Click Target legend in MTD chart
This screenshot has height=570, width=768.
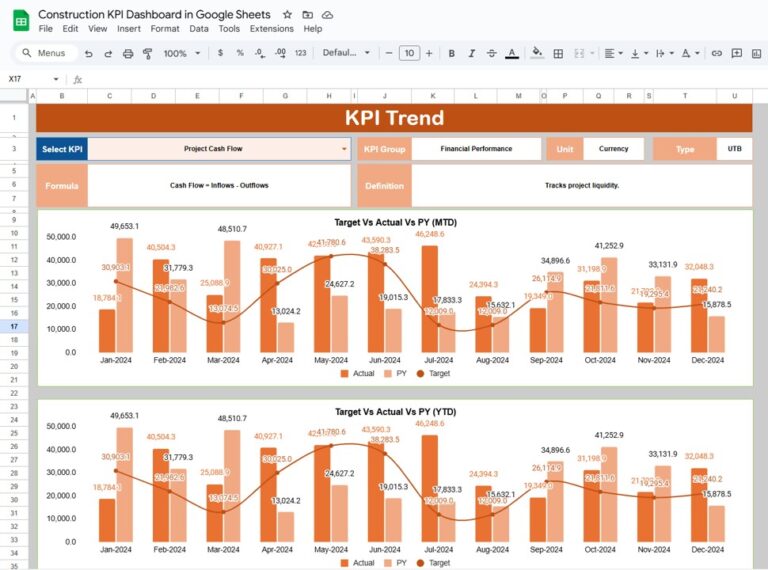(433, 373)
